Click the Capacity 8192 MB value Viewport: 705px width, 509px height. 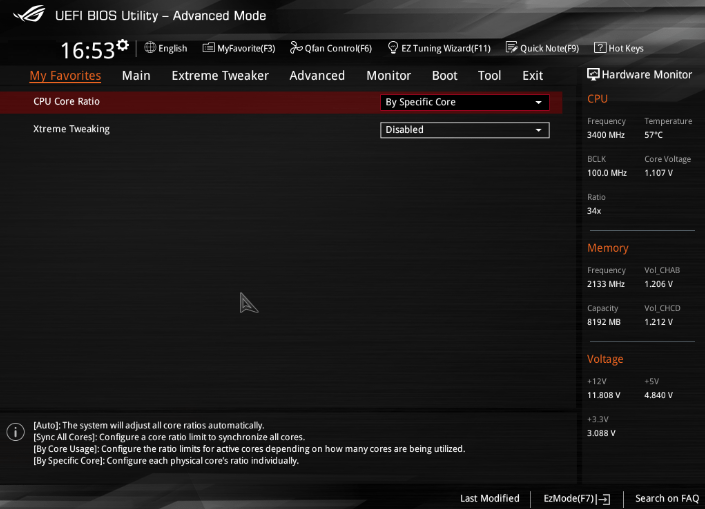coord(603,322)
